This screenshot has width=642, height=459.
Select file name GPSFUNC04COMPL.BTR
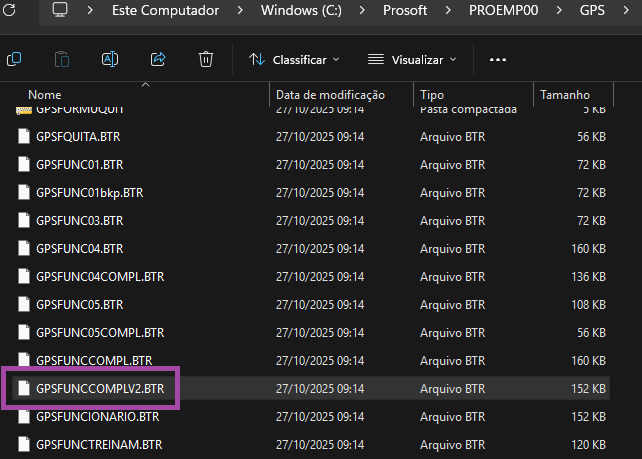(100, 276)
